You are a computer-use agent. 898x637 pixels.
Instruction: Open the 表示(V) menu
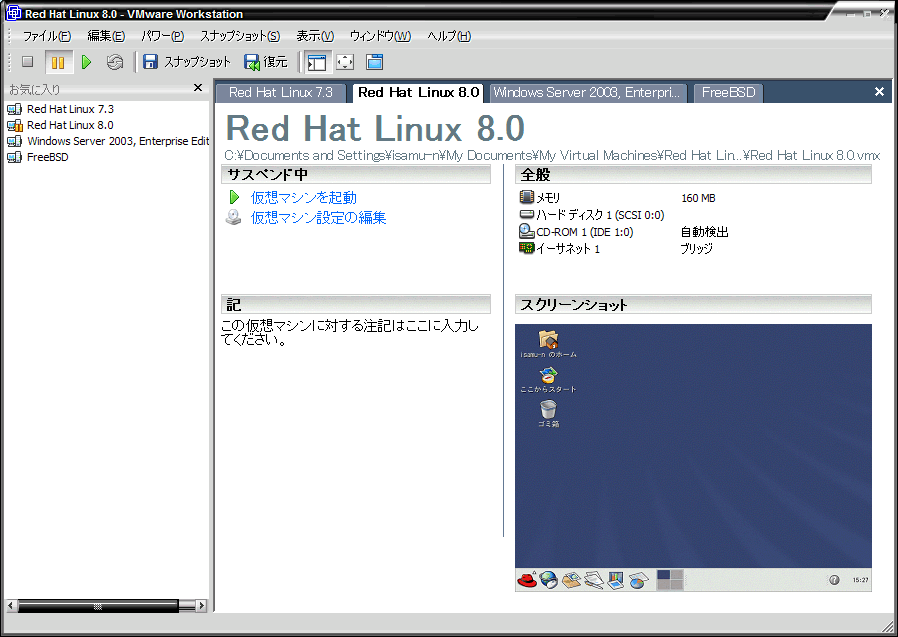(x=315, y=36)
